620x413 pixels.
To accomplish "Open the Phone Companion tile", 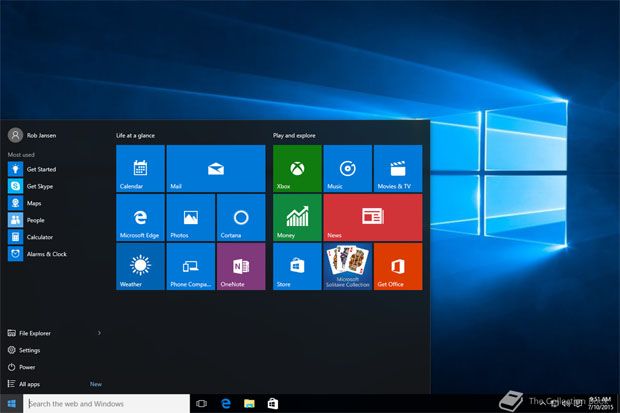I will pyautogui.click(x=191, y=267).
